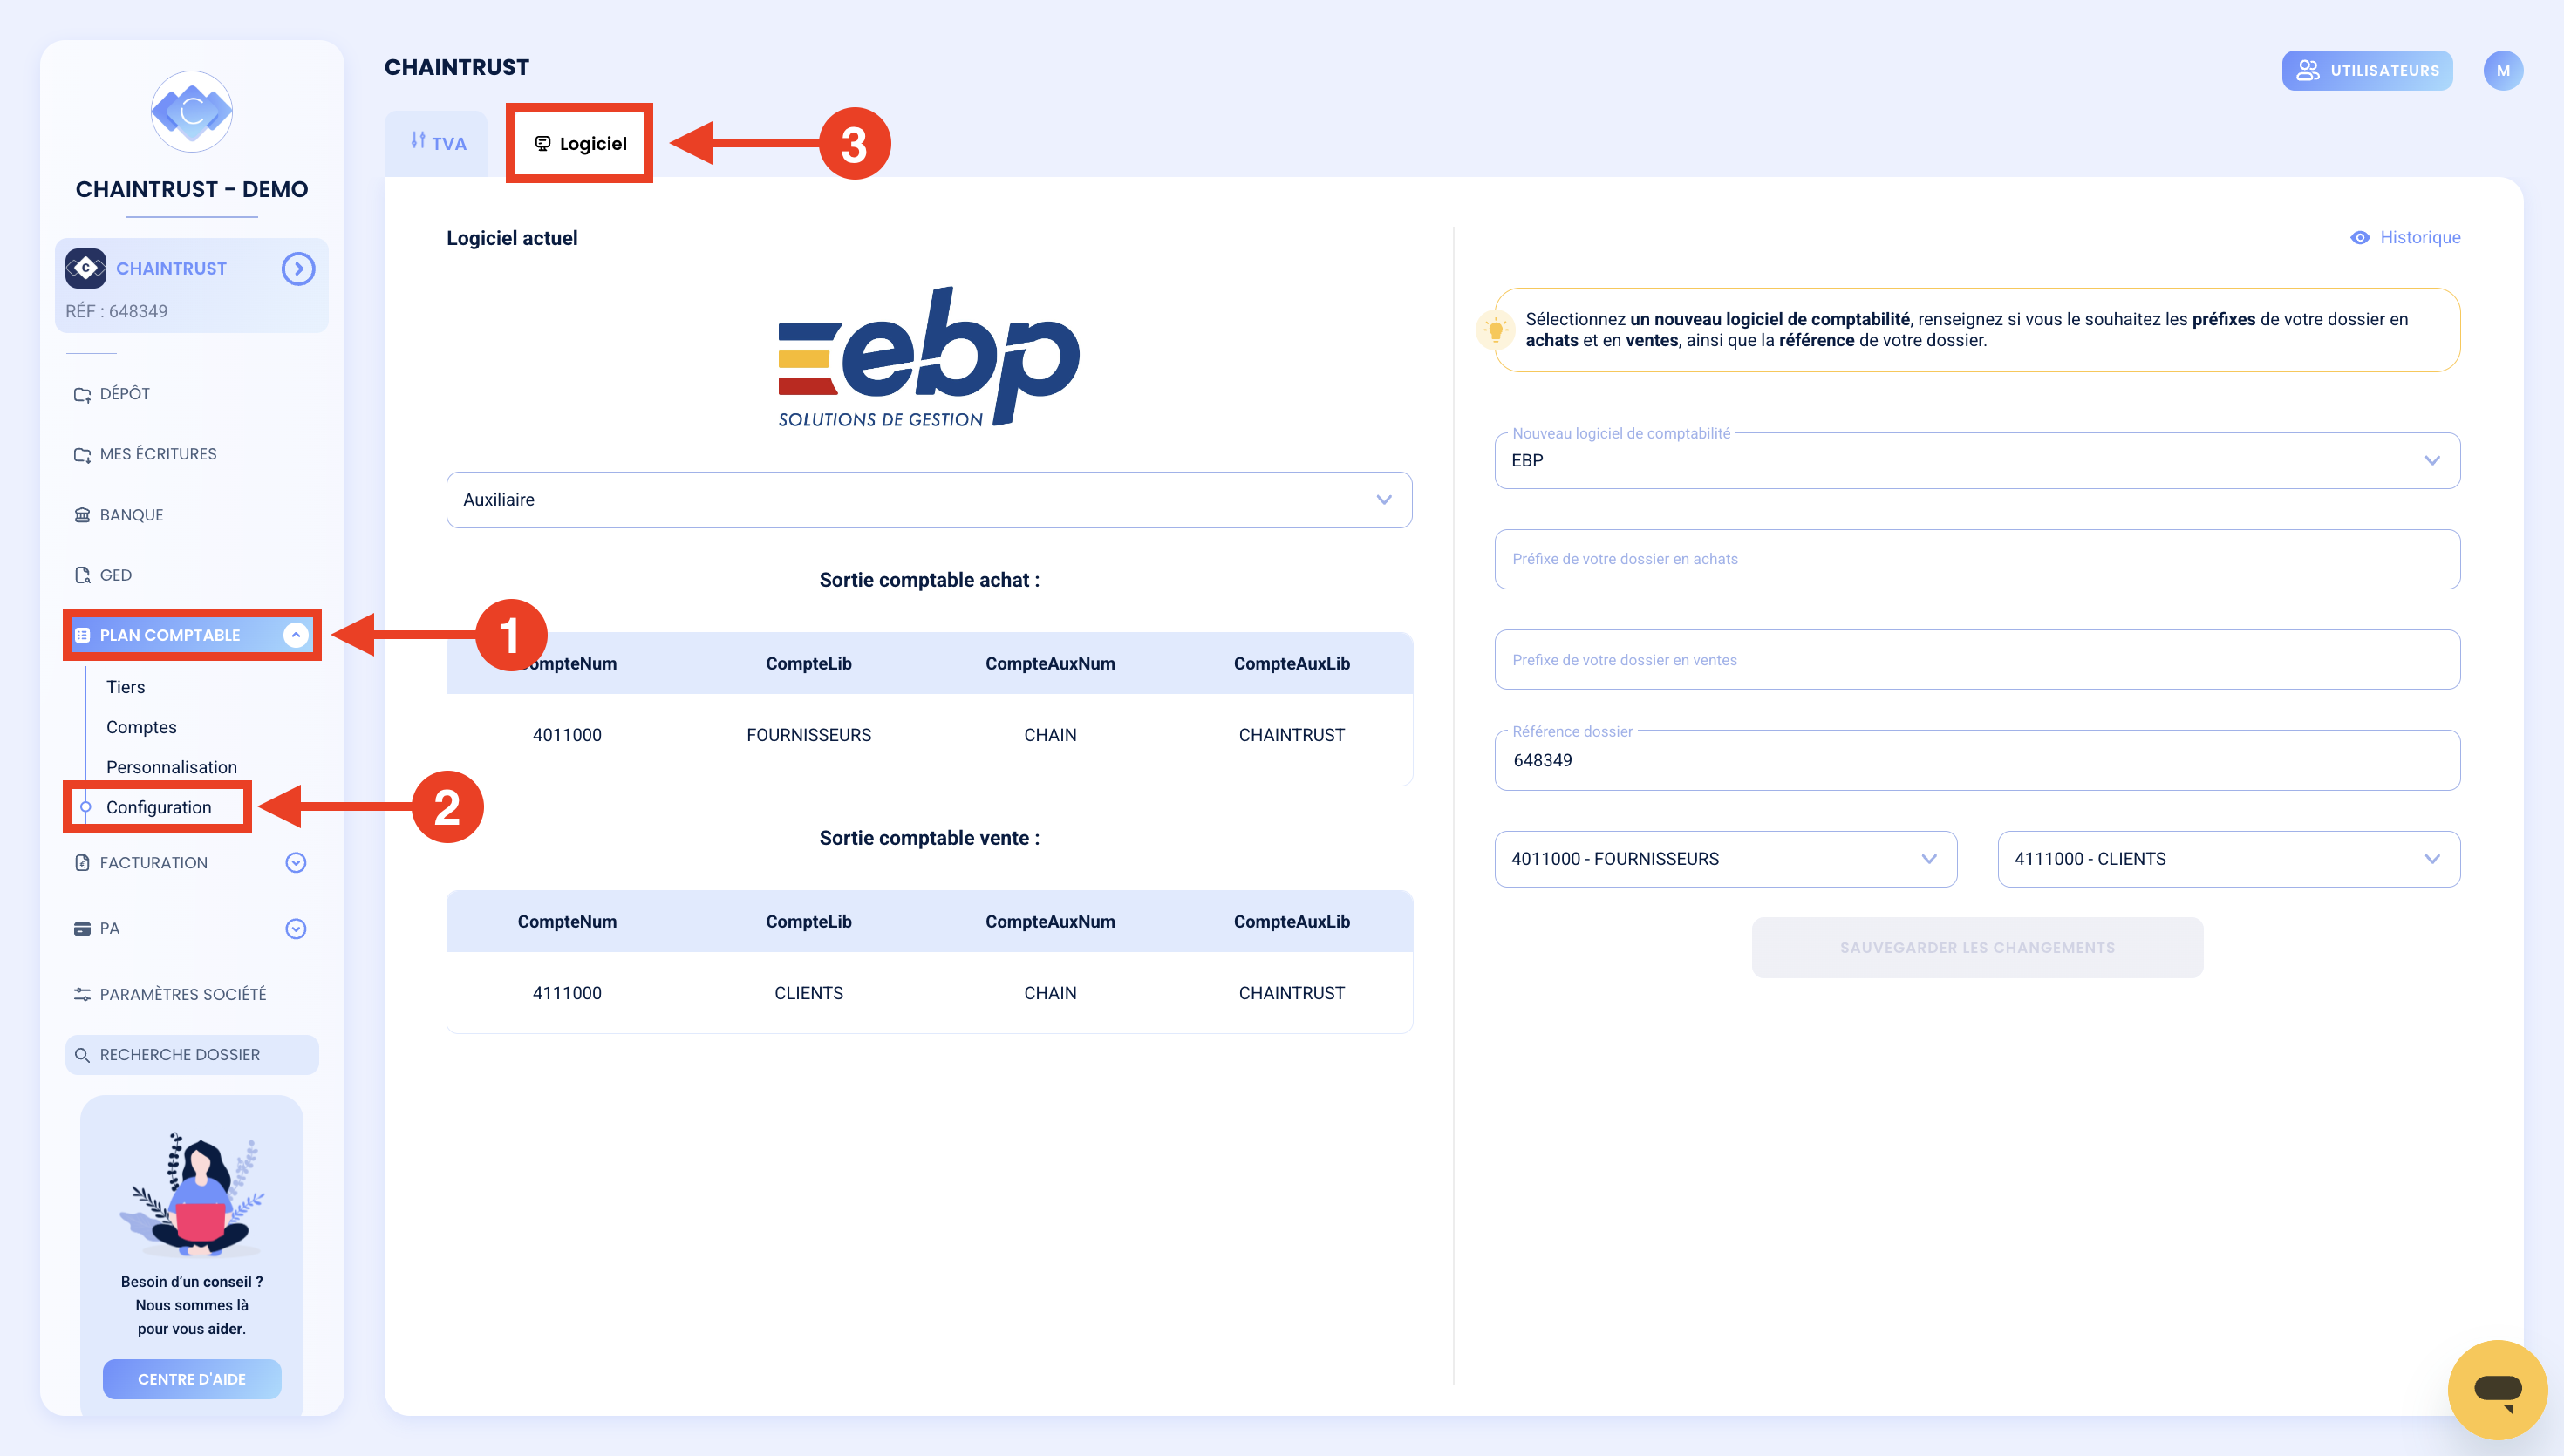Click the FACTURATION invoice icon
The image size is (2564, 1456).
coord(82,863)
